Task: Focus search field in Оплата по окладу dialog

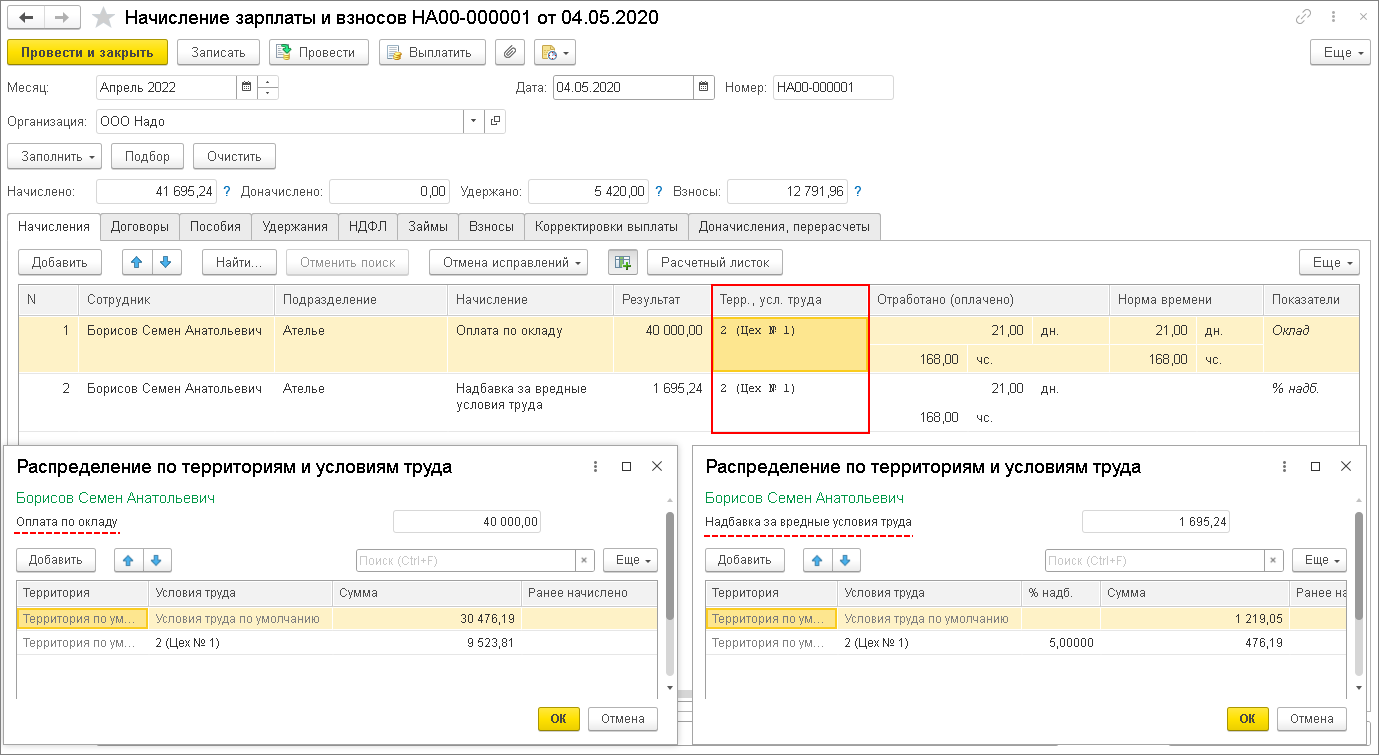Action: pyautogui.click(x=466, y=560)
